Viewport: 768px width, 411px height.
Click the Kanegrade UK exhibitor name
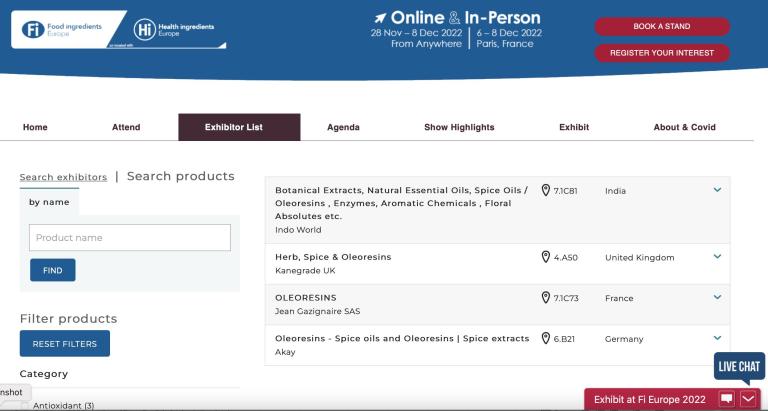coord(305,270)
